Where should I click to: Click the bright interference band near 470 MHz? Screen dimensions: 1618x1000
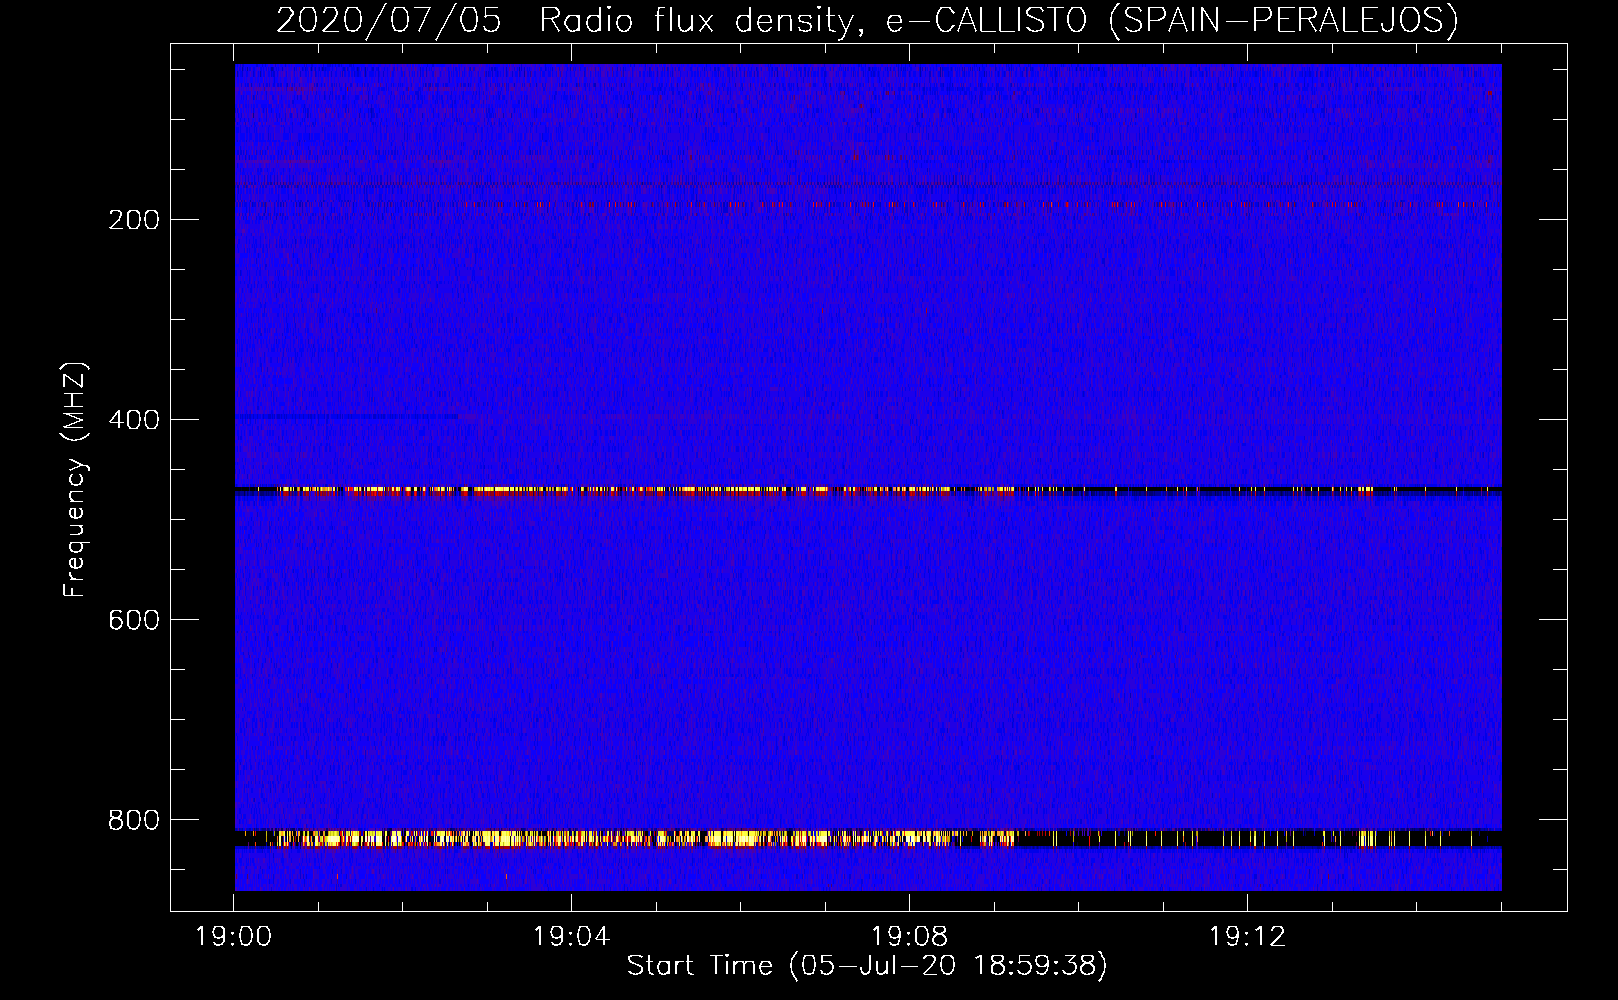868,490
